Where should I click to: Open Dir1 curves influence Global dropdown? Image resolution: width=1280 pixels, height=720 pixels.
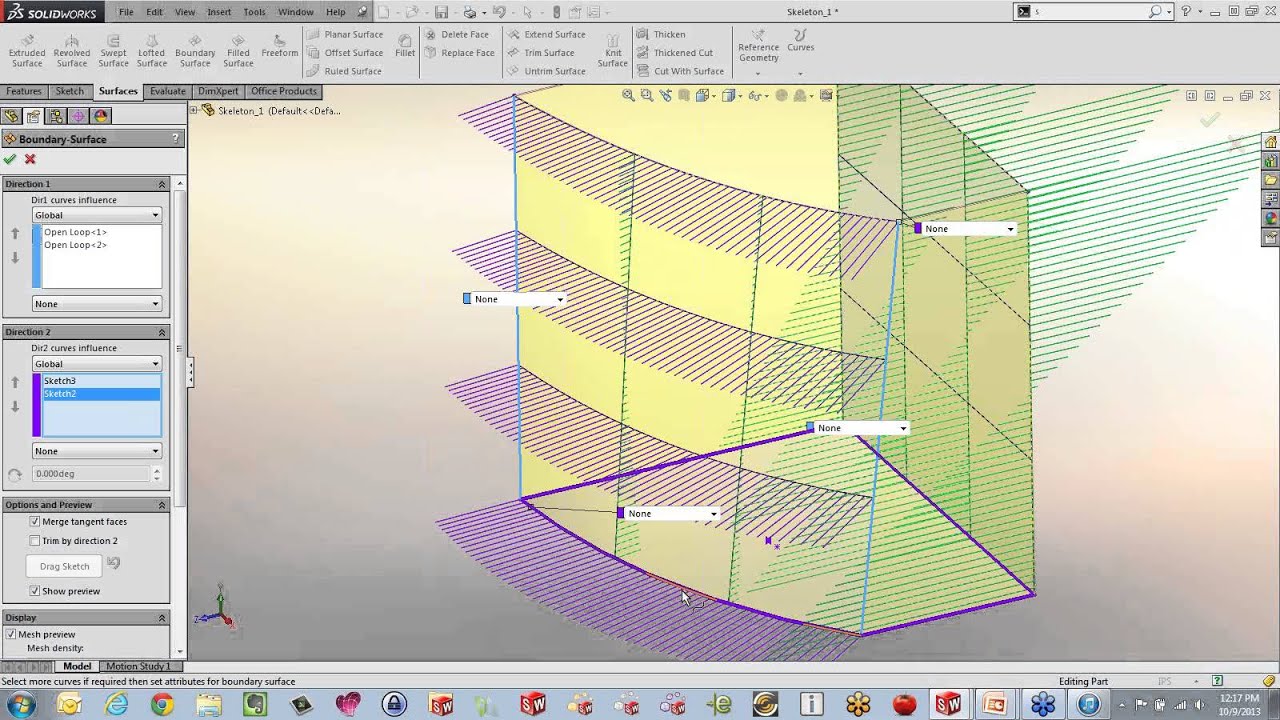[x=97, y=215]
